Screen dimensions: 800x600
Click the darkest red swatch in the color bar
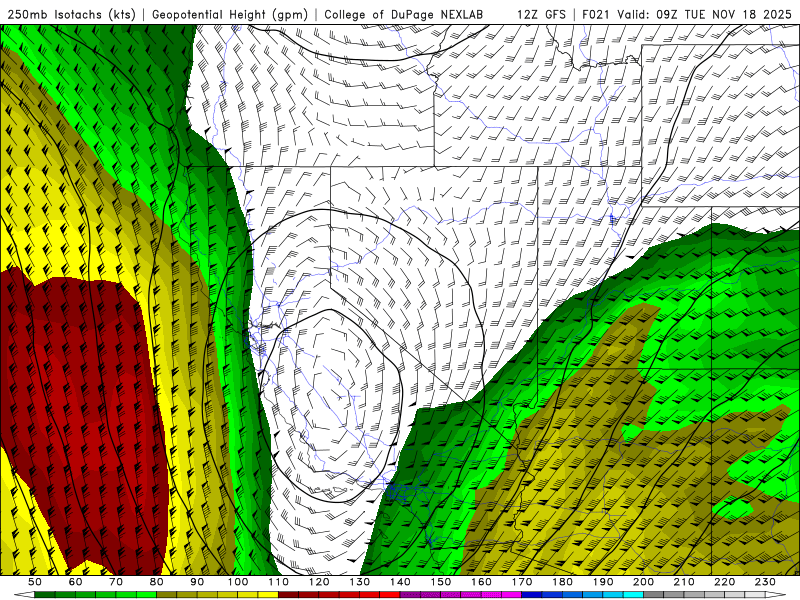[x=289, y=595]
